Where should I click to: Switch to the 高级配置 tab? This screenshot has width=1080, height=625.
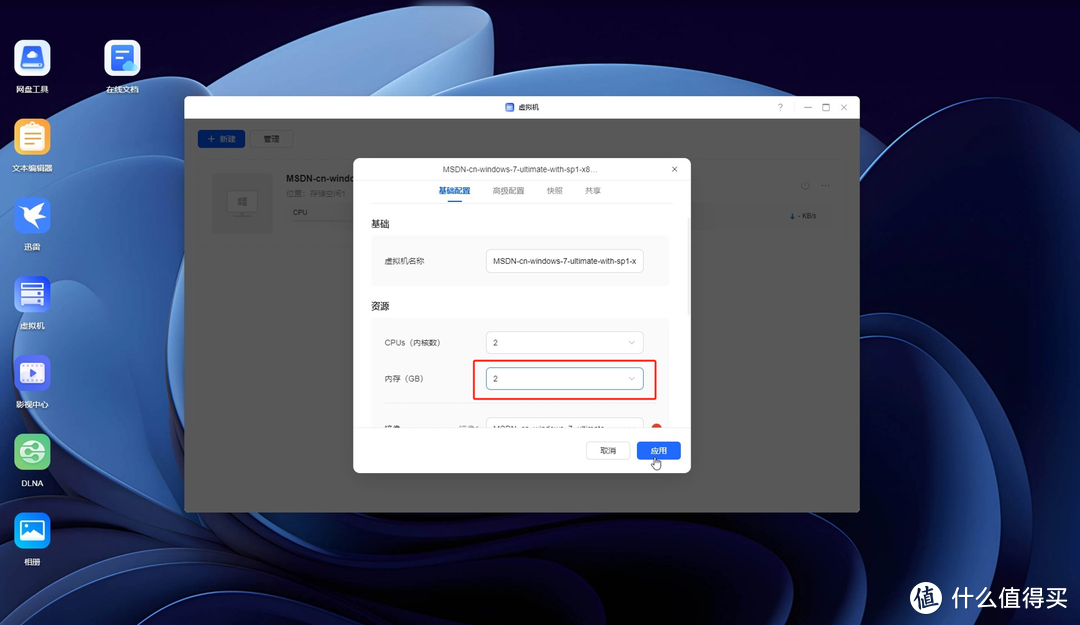pos(508,190)
